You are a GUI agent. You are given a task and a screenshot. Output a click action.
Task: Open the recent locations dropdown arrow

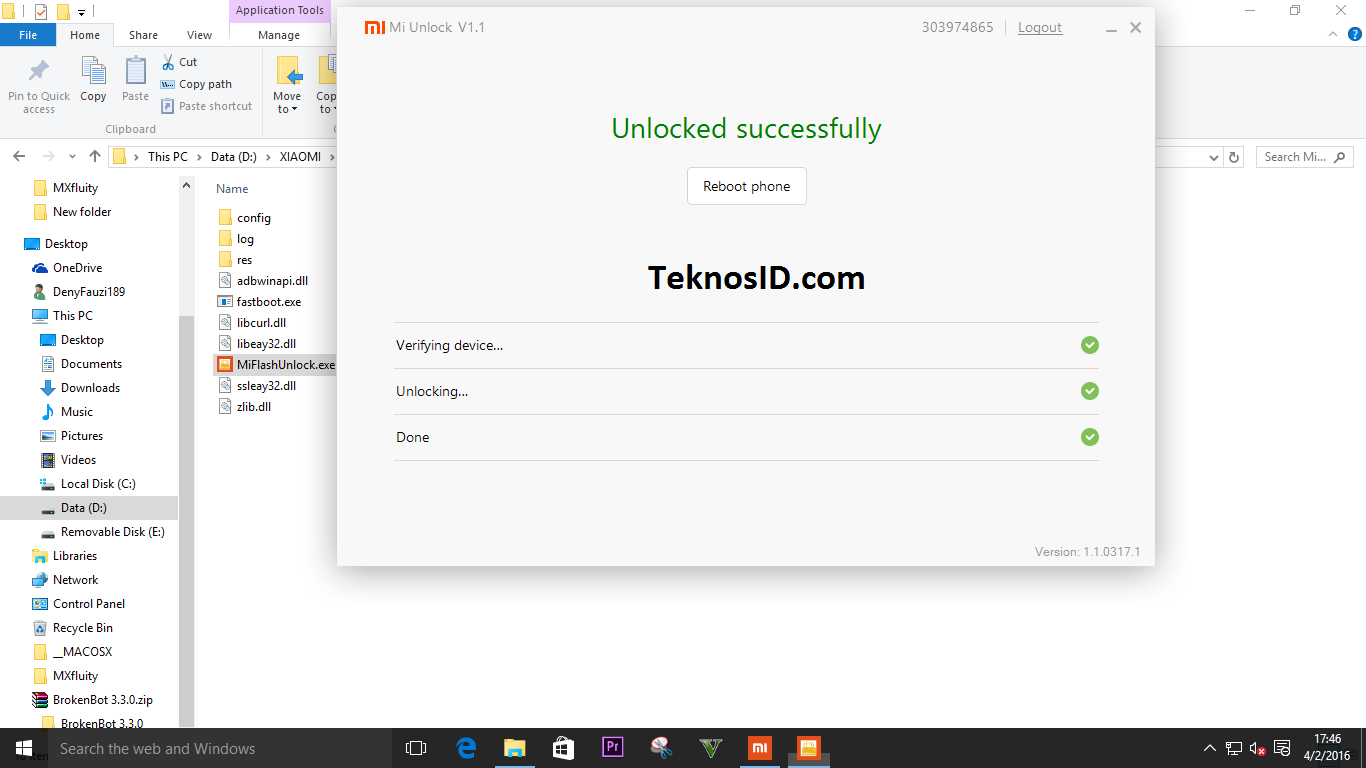73,157
